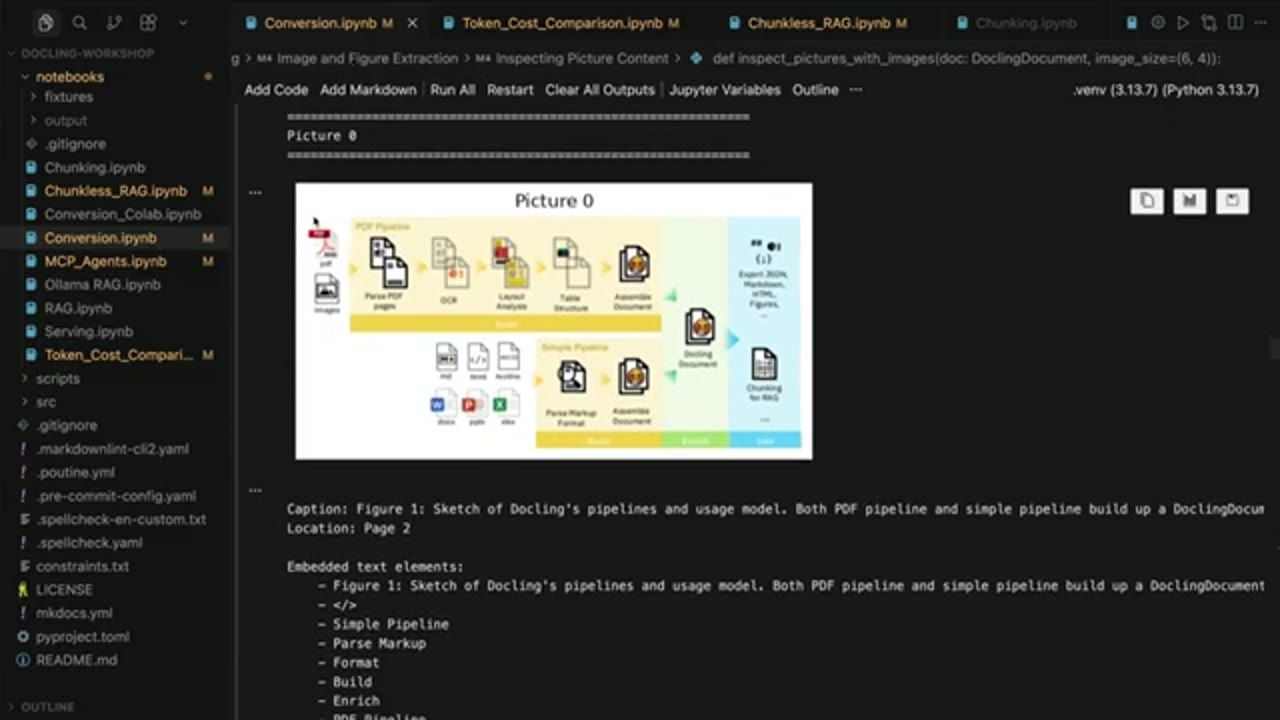Open pyproject.toml in the explorer
This screenshot has width=1280, height=720.
(82, 636)
